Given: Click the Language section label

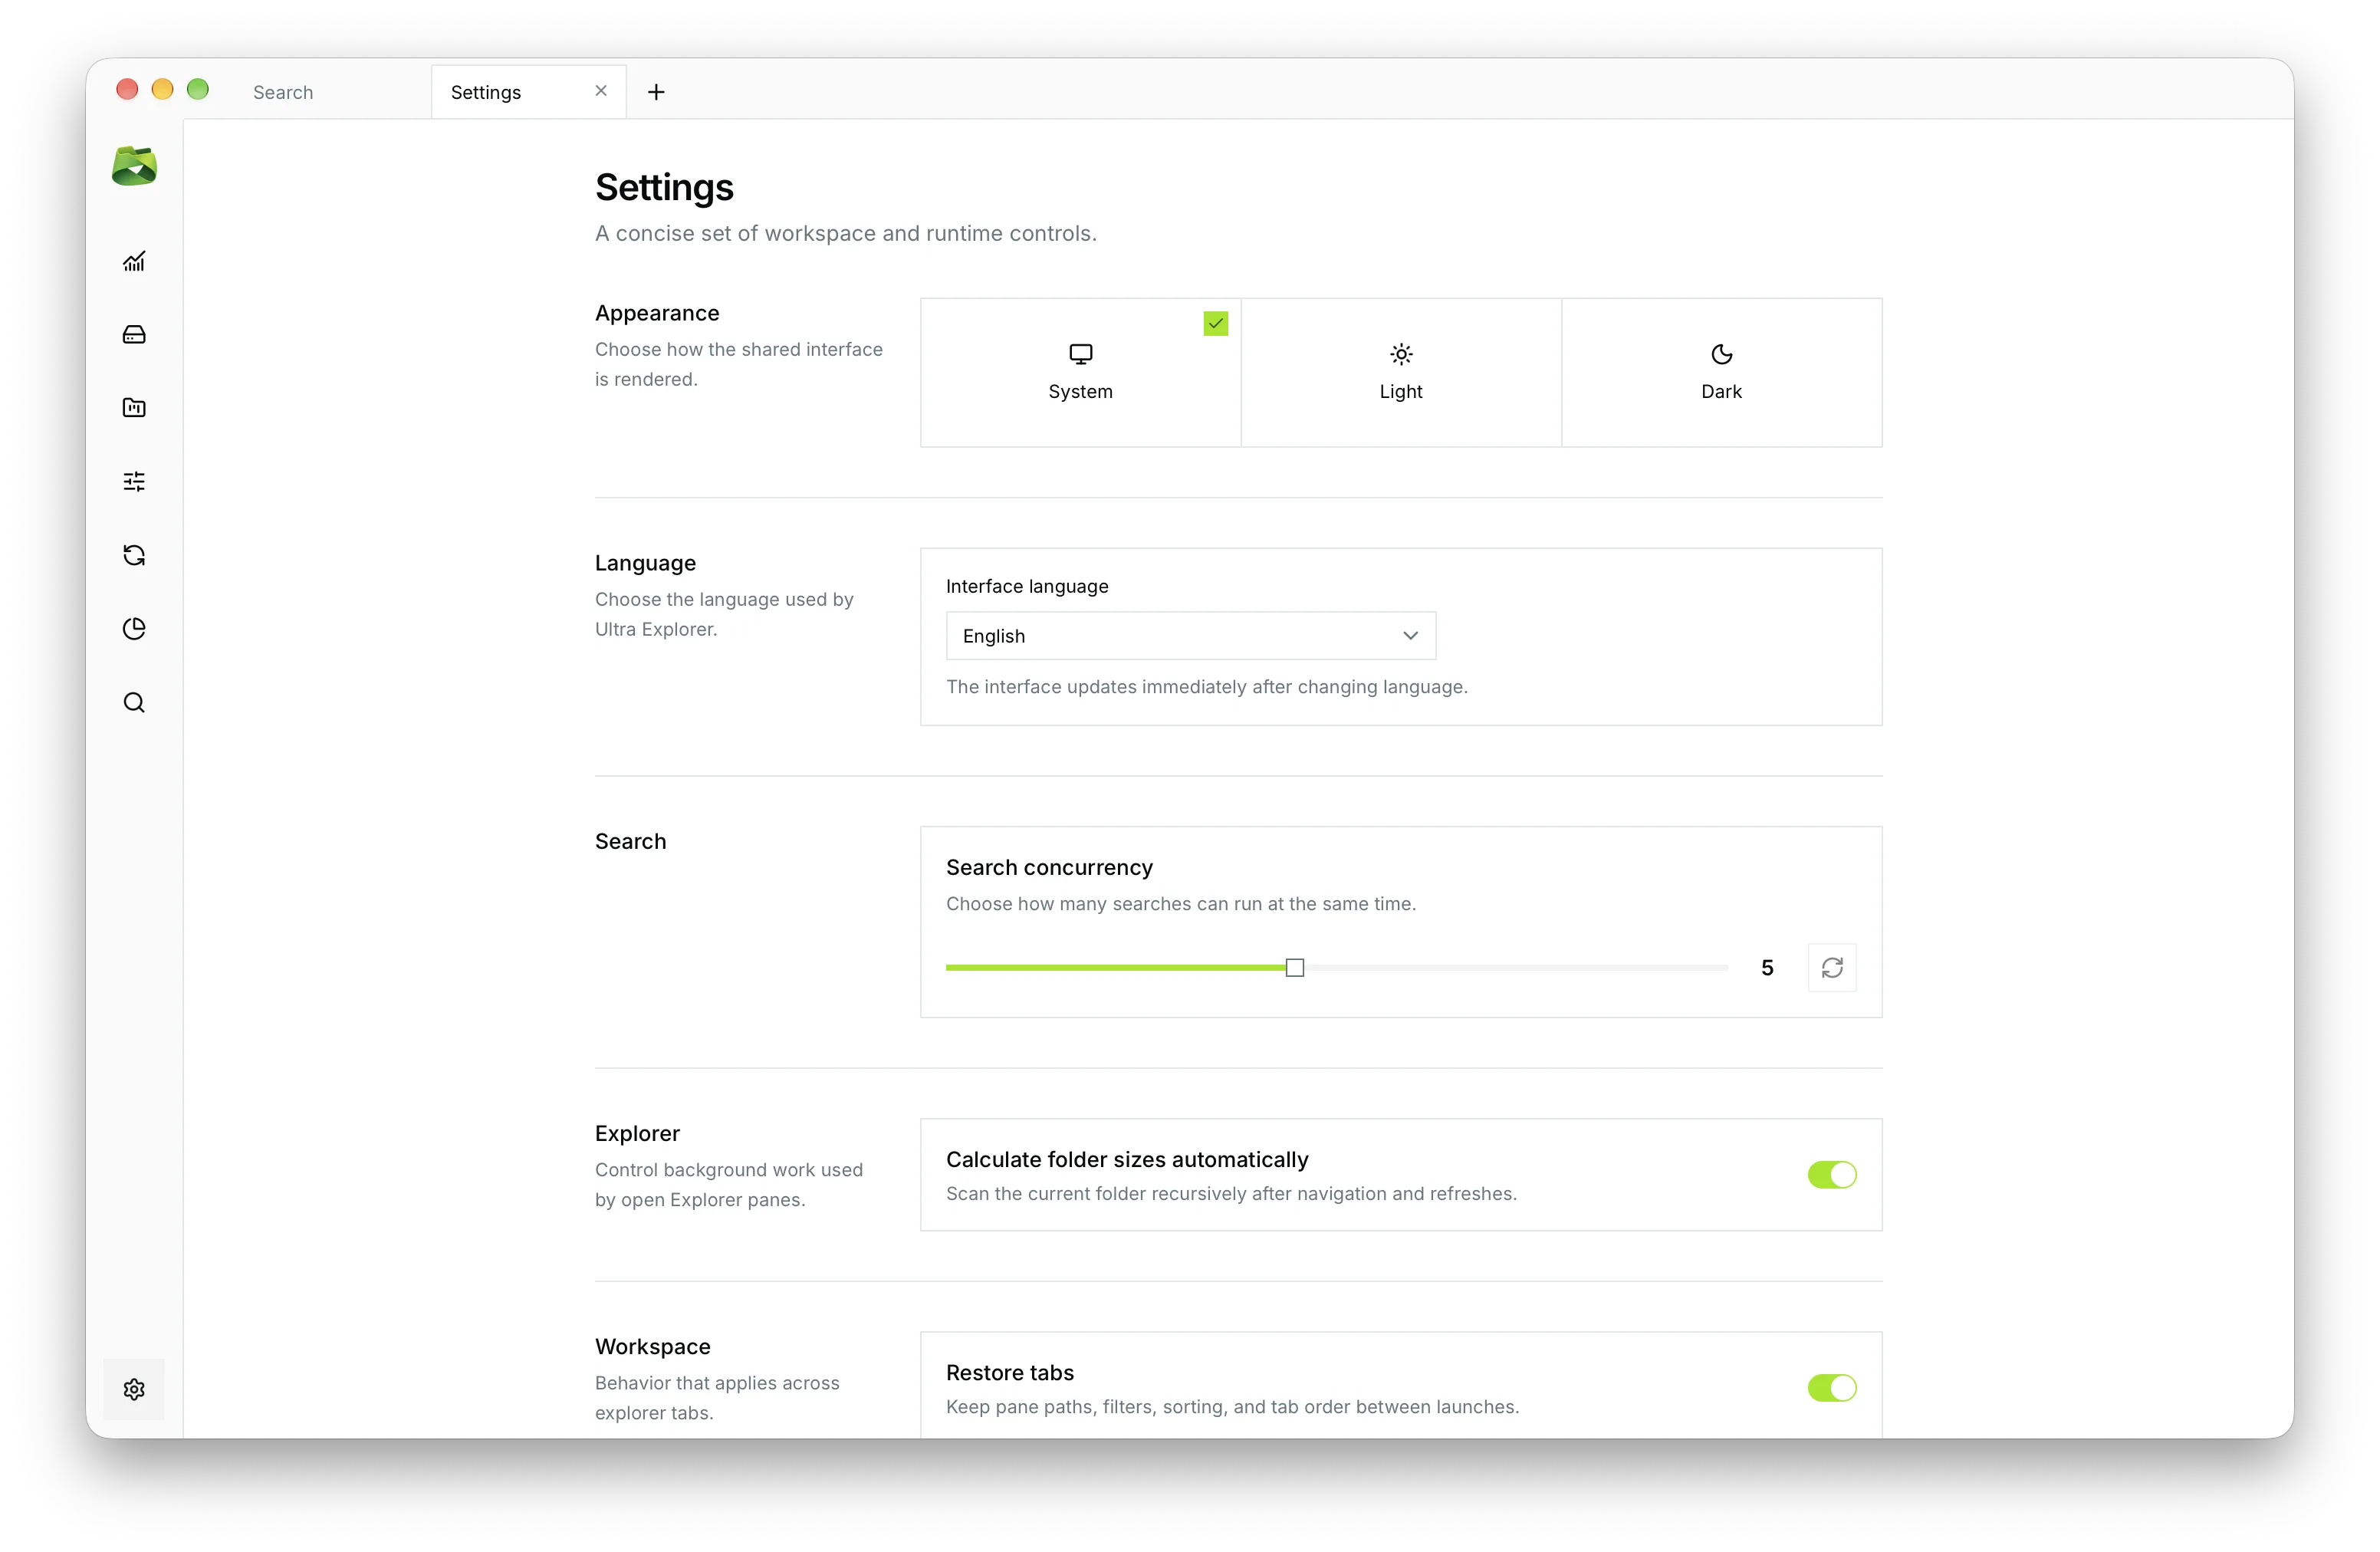Looking at the screenshot, I should click(x=645, y=563).
